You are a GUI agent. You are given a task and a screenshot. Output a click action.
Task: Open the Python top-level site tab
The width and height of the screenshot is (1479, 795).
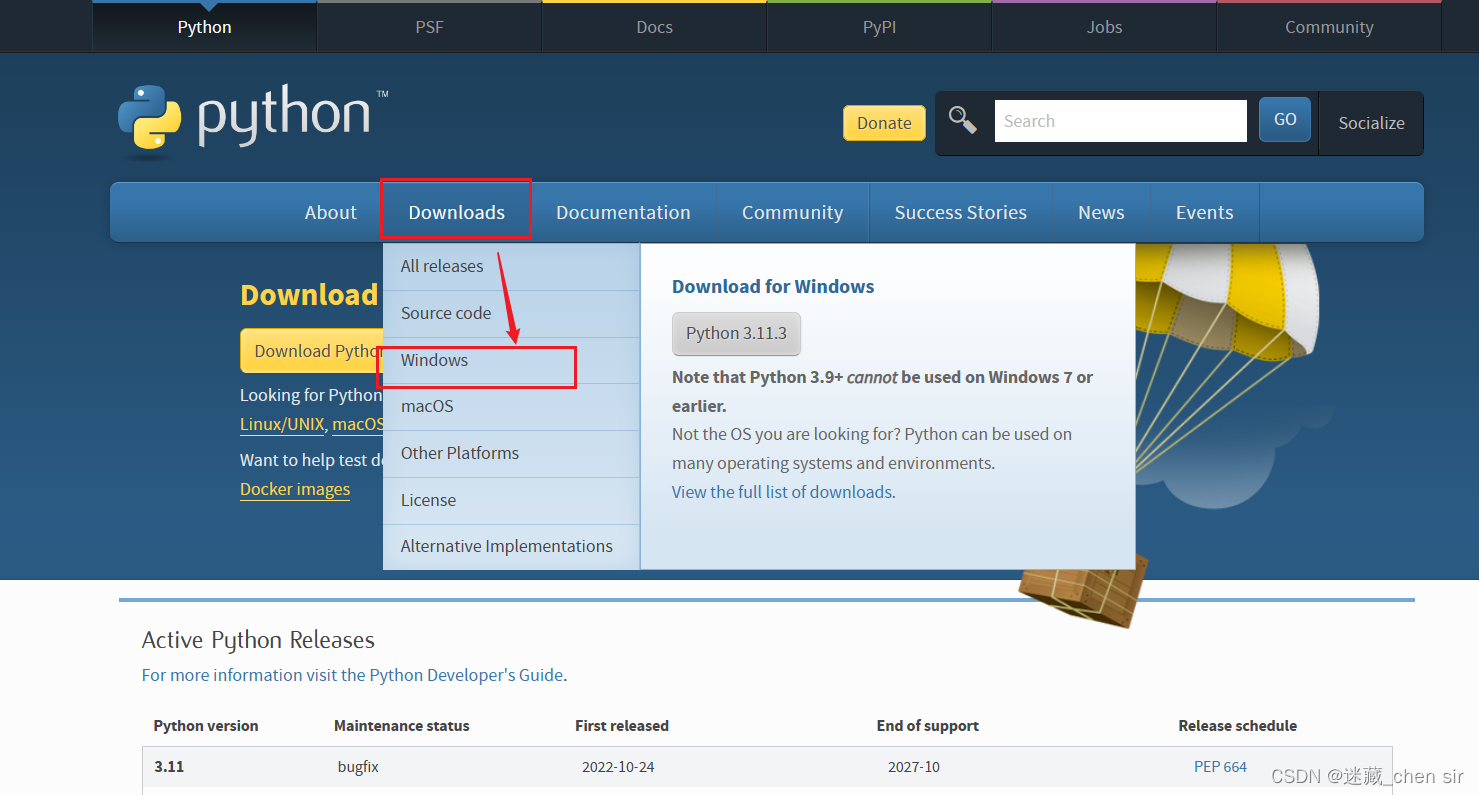(204, 27)
